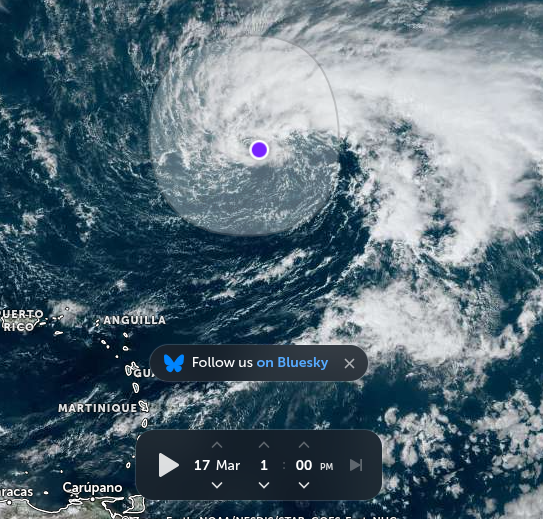Screen dimensions: 543x519
Task: Start the satellite animation playback
Action: tap(169, 465)
